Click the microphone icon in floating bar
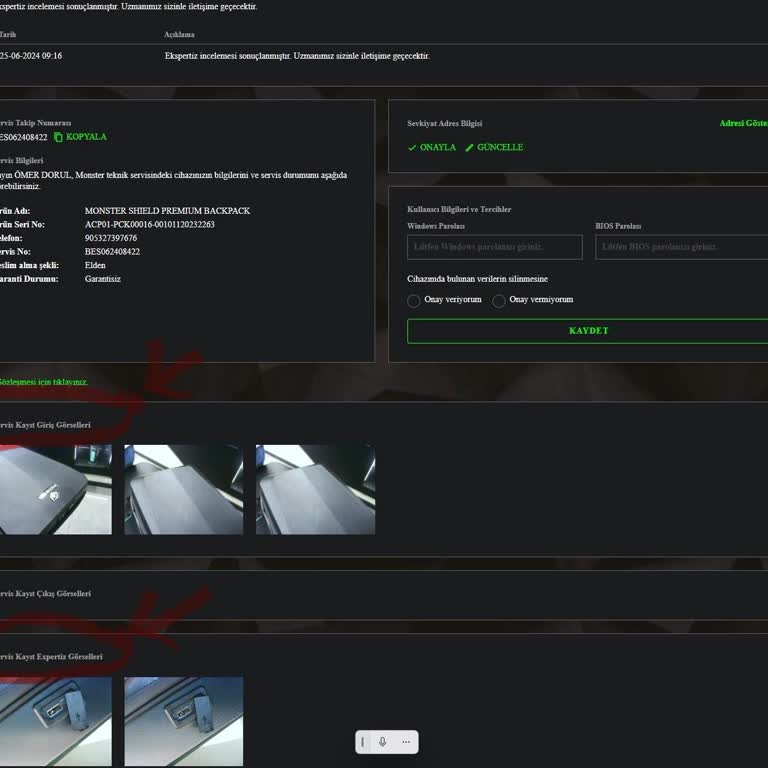 (383, 742)
